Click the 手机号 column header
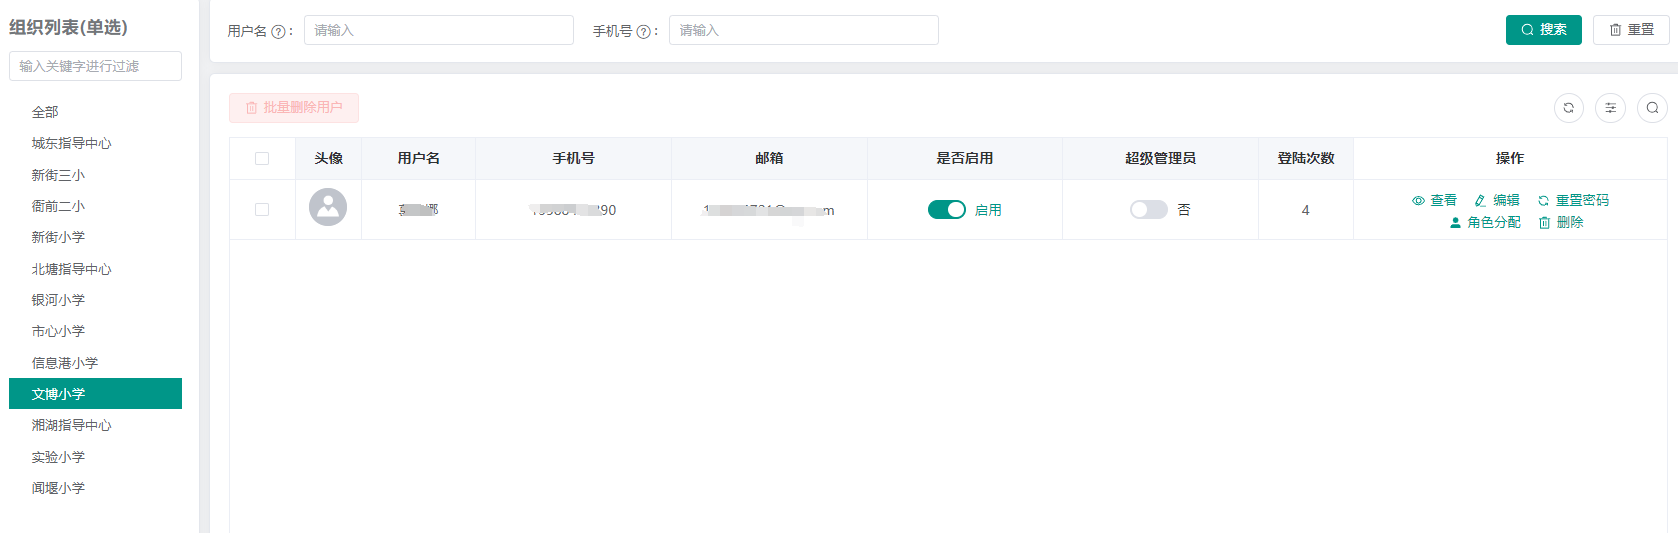 (573, 158)
